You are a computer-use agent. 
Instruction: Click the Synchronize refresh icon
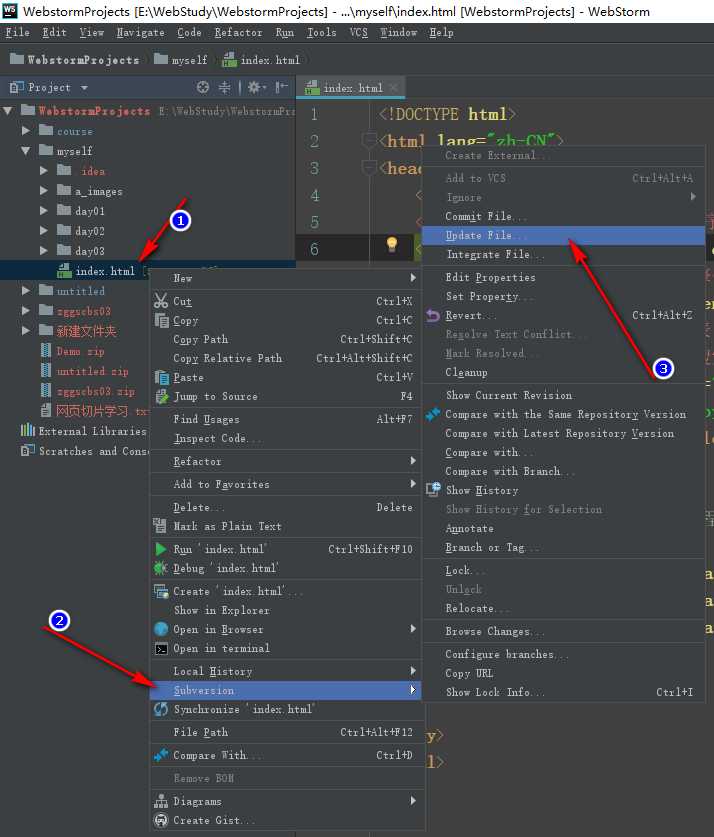point(161,709)
